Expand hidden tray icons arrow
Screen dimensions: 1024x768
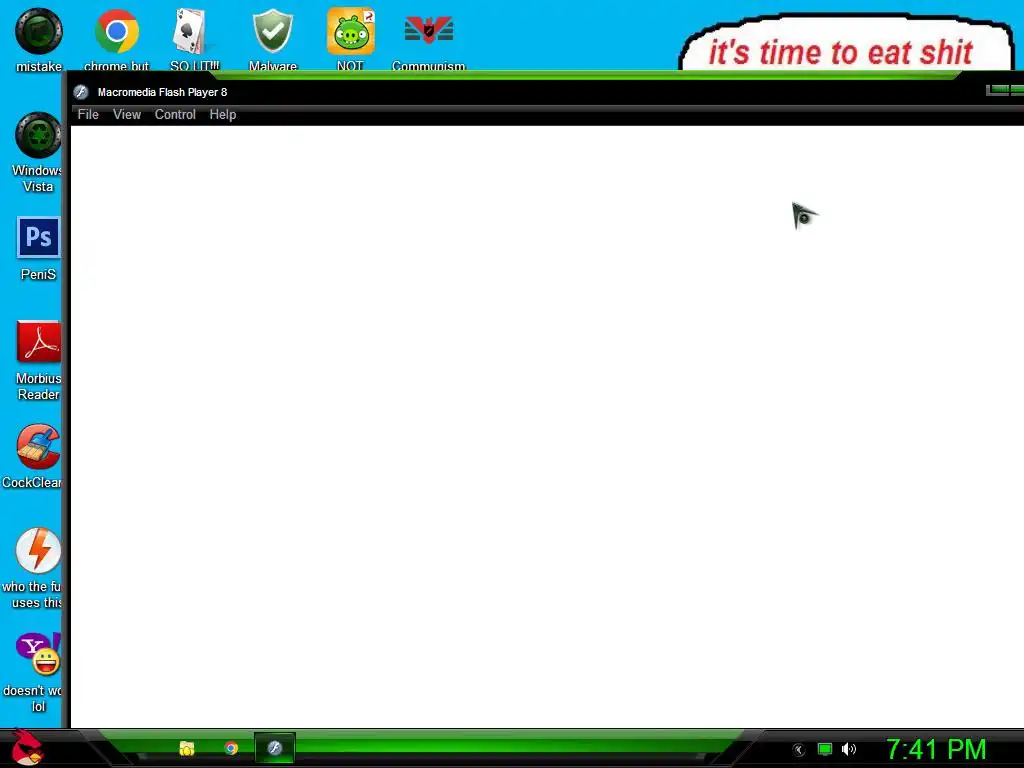click(x=798, y=750)
